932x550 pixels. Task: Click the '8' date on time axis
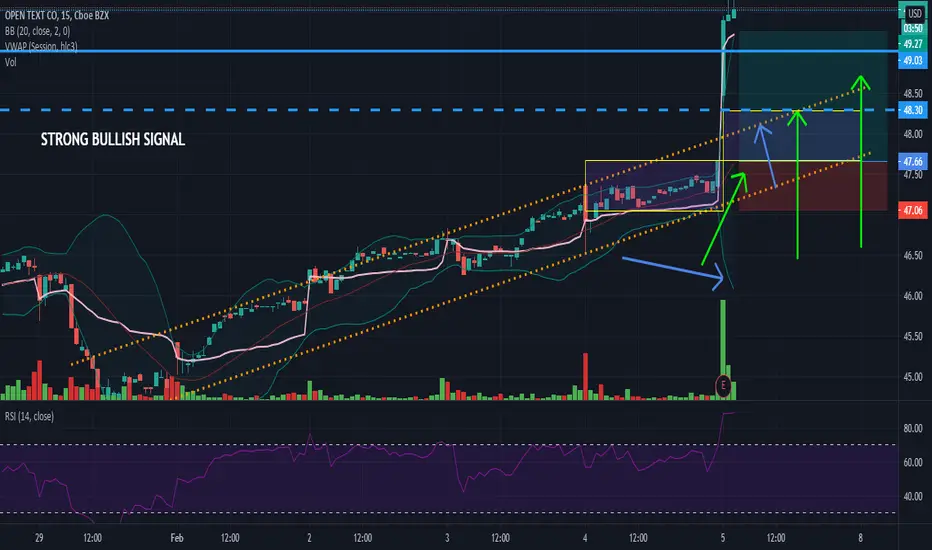[x=860, y=538]
